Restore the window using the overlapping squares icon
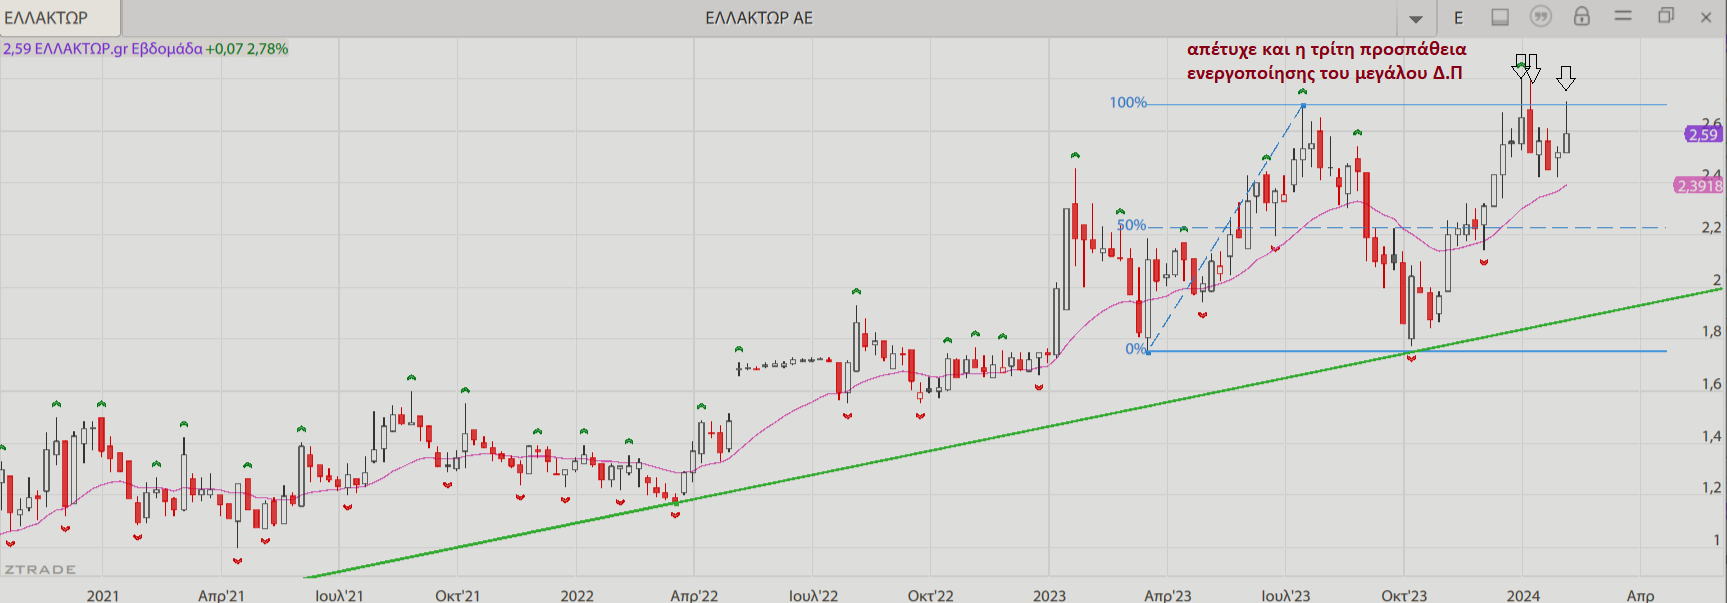1727x603 pixels. (1666, 17)
